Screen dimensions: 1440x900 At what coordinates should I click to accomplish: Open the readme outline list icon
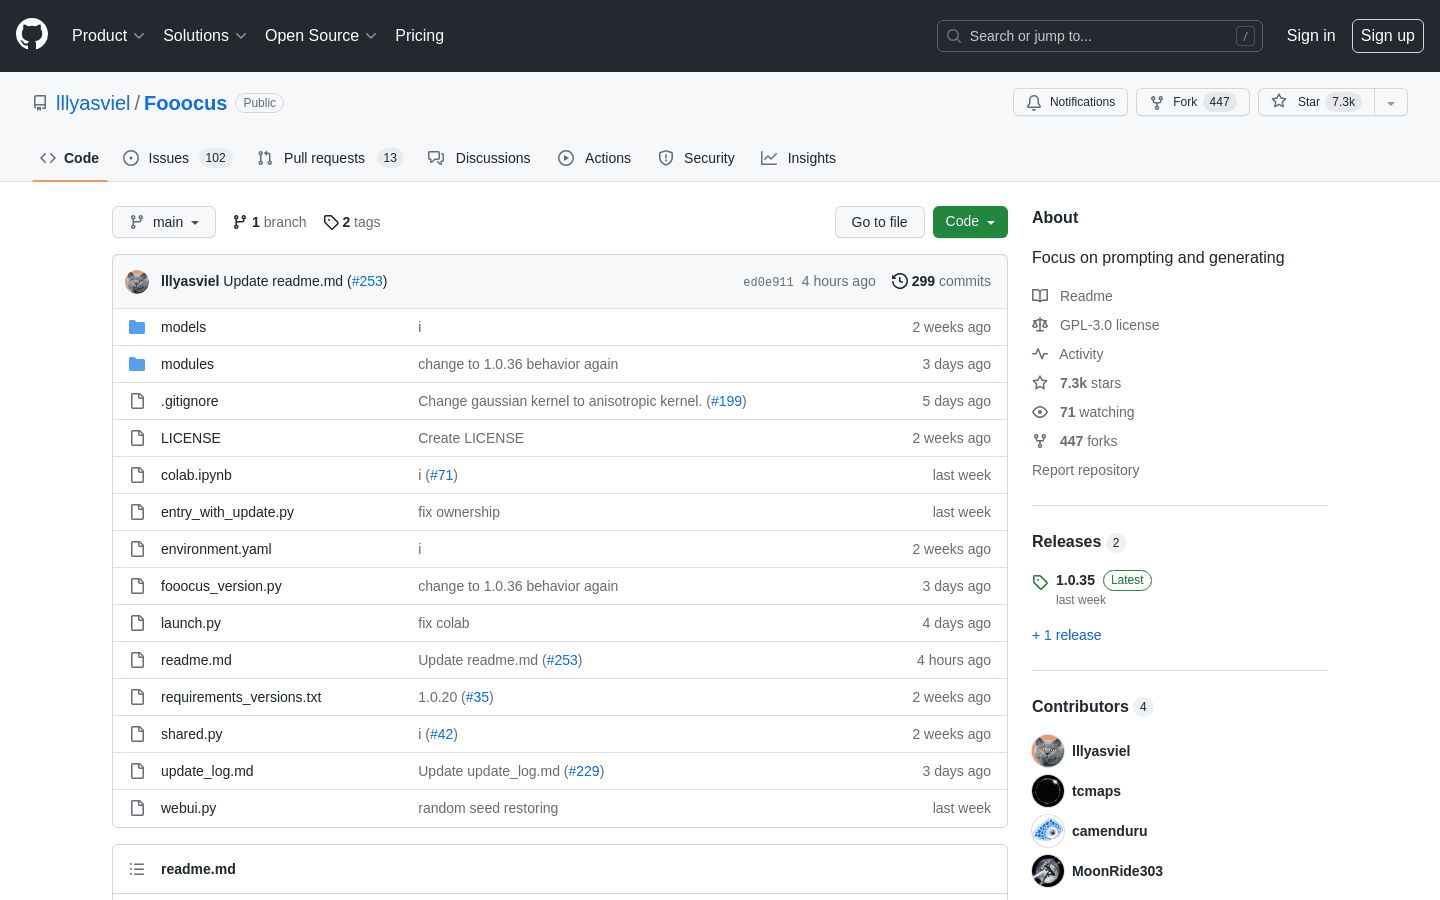click(137, 869)
